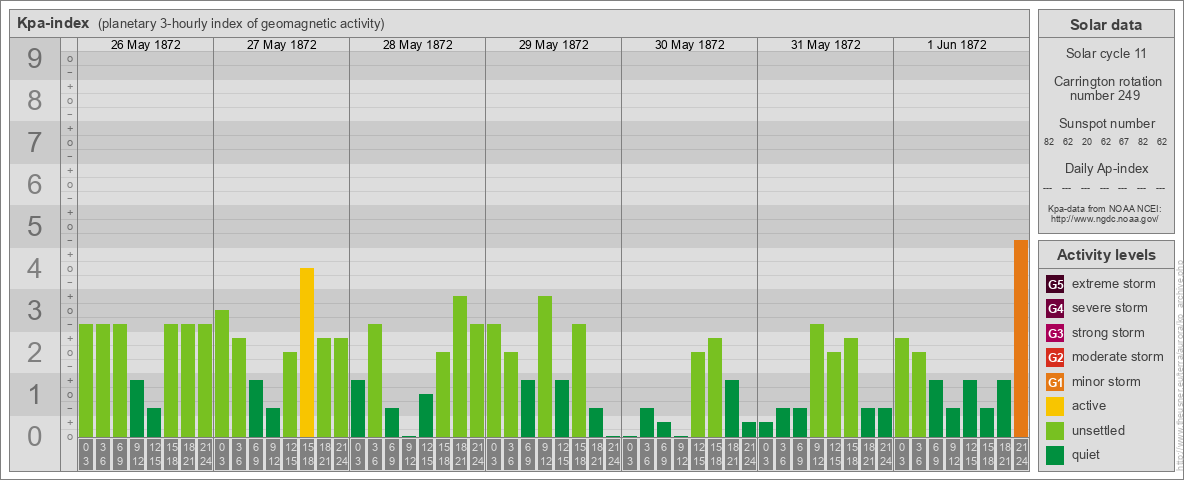The image size is (1184, 480).
Task: Click the quiet legend label
Action: 1086,454
